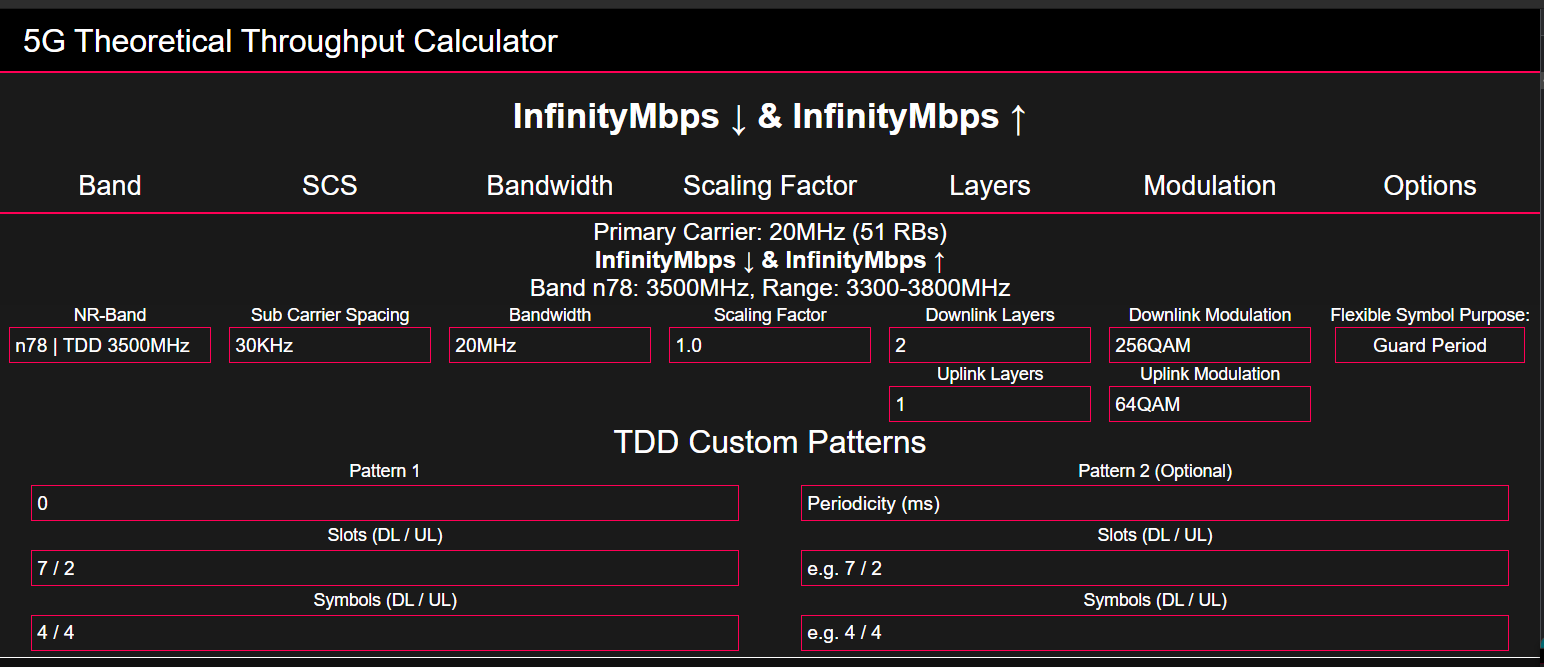Click the Pattern 1 periodicity field
The height and width of the screenshot is (667, 1544).
385,503
